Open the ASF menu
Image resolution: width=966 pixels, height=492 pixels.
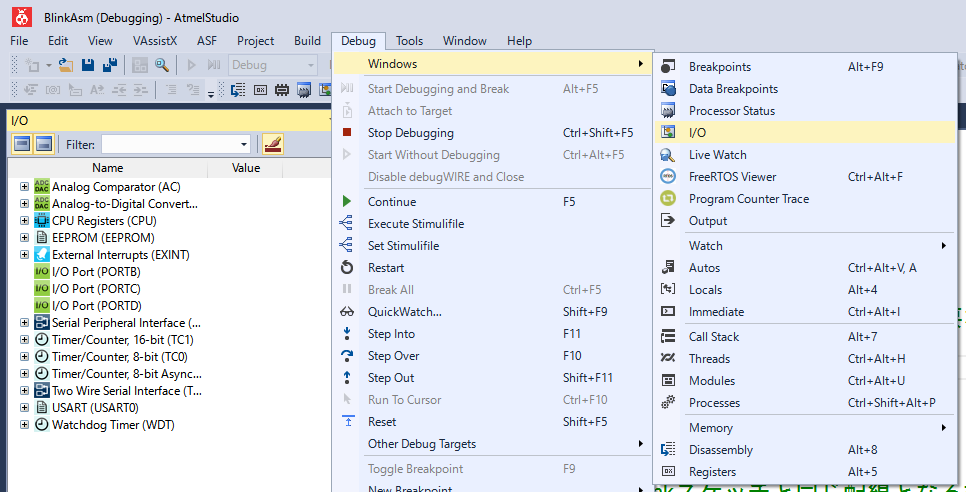tap(207, 41)
